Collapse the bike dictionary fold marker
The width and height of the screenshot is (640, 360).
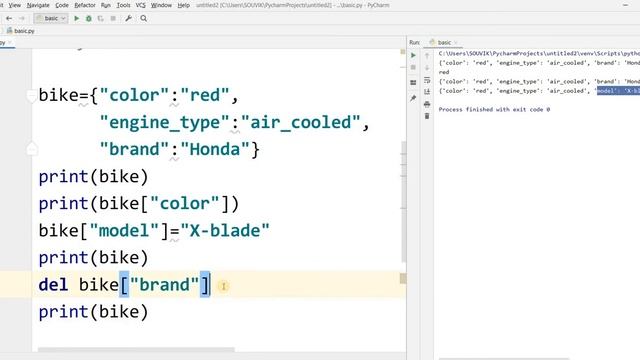coord(32,96)
